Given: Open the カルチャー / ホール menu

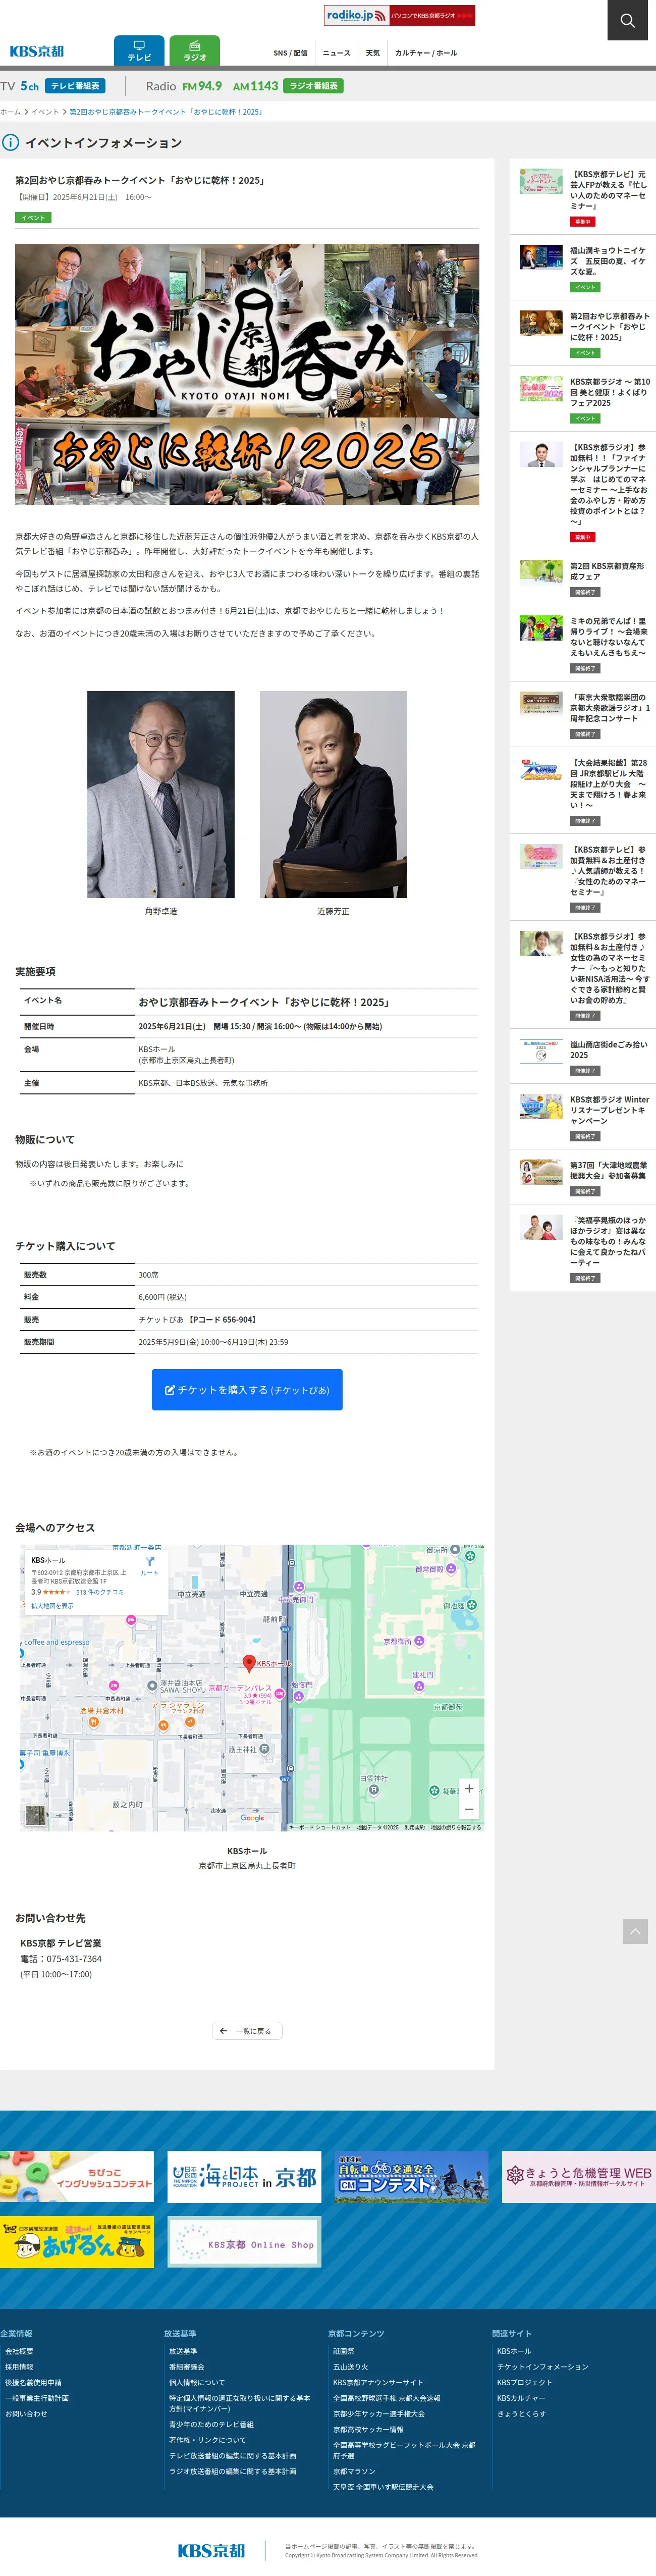Looking at the screenshot, I should tap(426, 53).
